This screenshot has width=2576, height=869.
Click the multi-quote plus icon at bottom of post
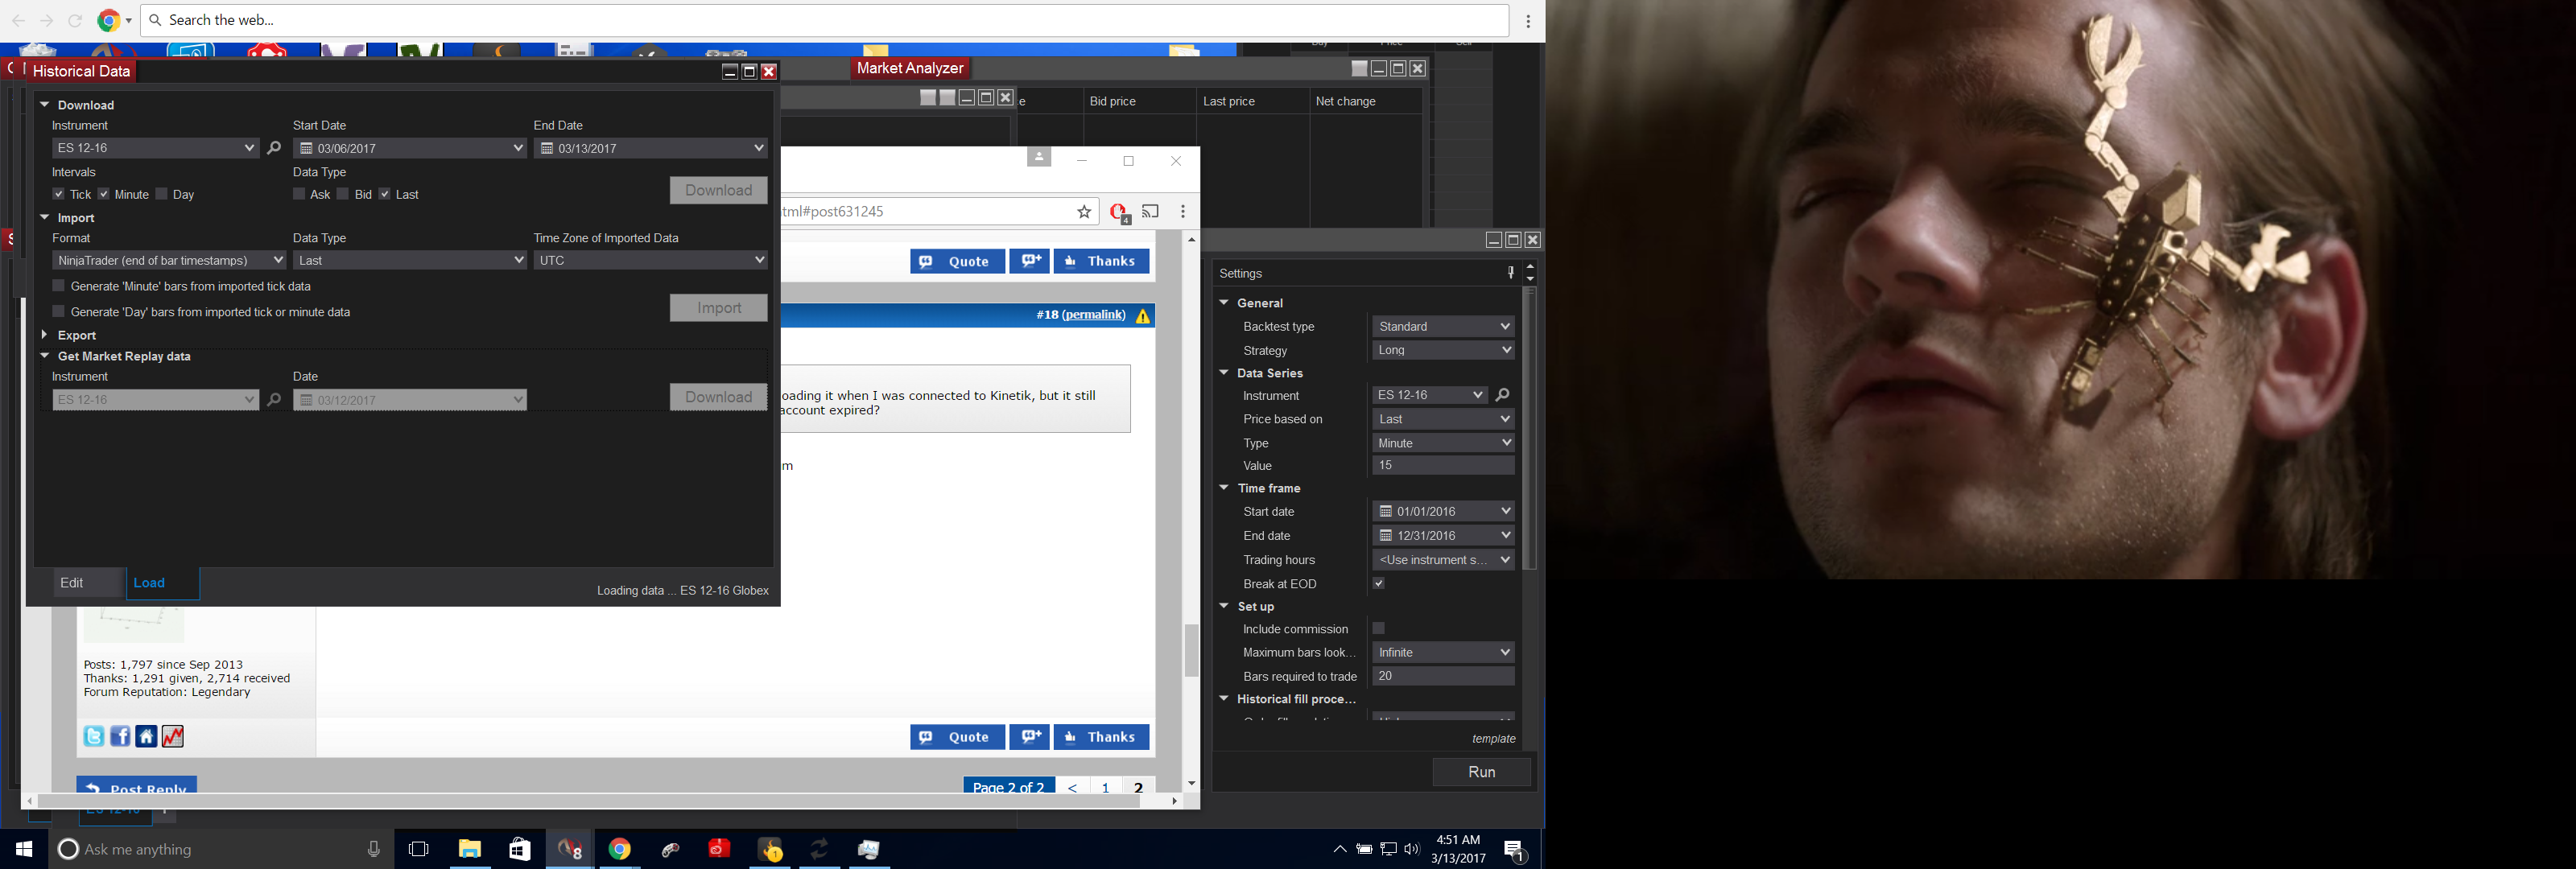[1029, 737]
